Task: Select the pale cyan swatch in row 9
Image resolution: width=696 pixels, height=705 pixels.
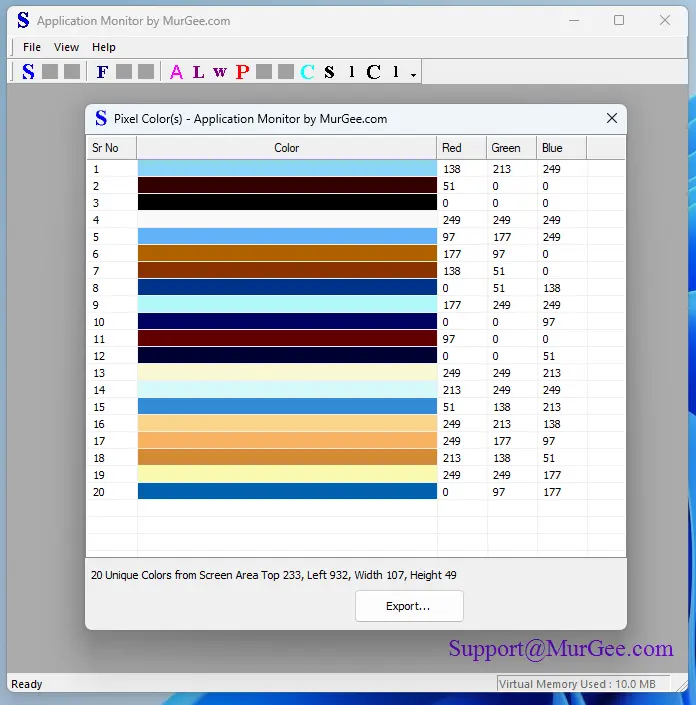Action: coord(287,305)
